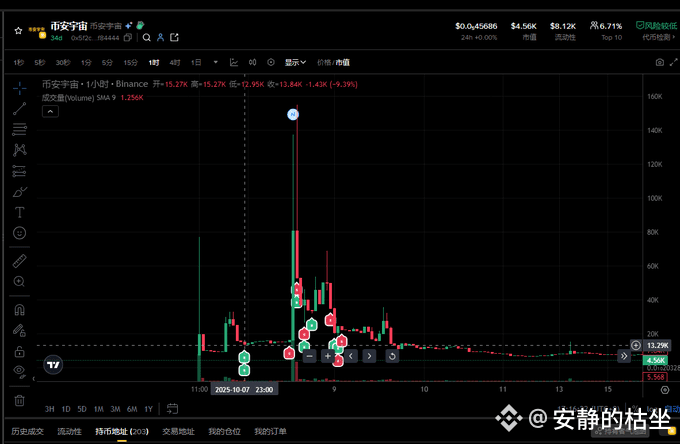Open the blue person profile icon
Viewport: 680px width, 444px height.
(160, 38)
